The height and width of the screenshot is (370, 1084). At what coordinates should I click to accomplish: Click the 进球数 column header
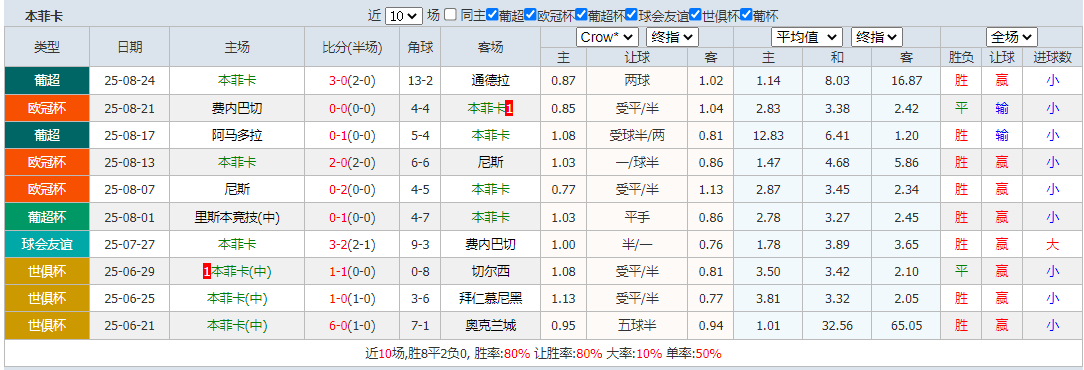click(x=1052, y=58)
